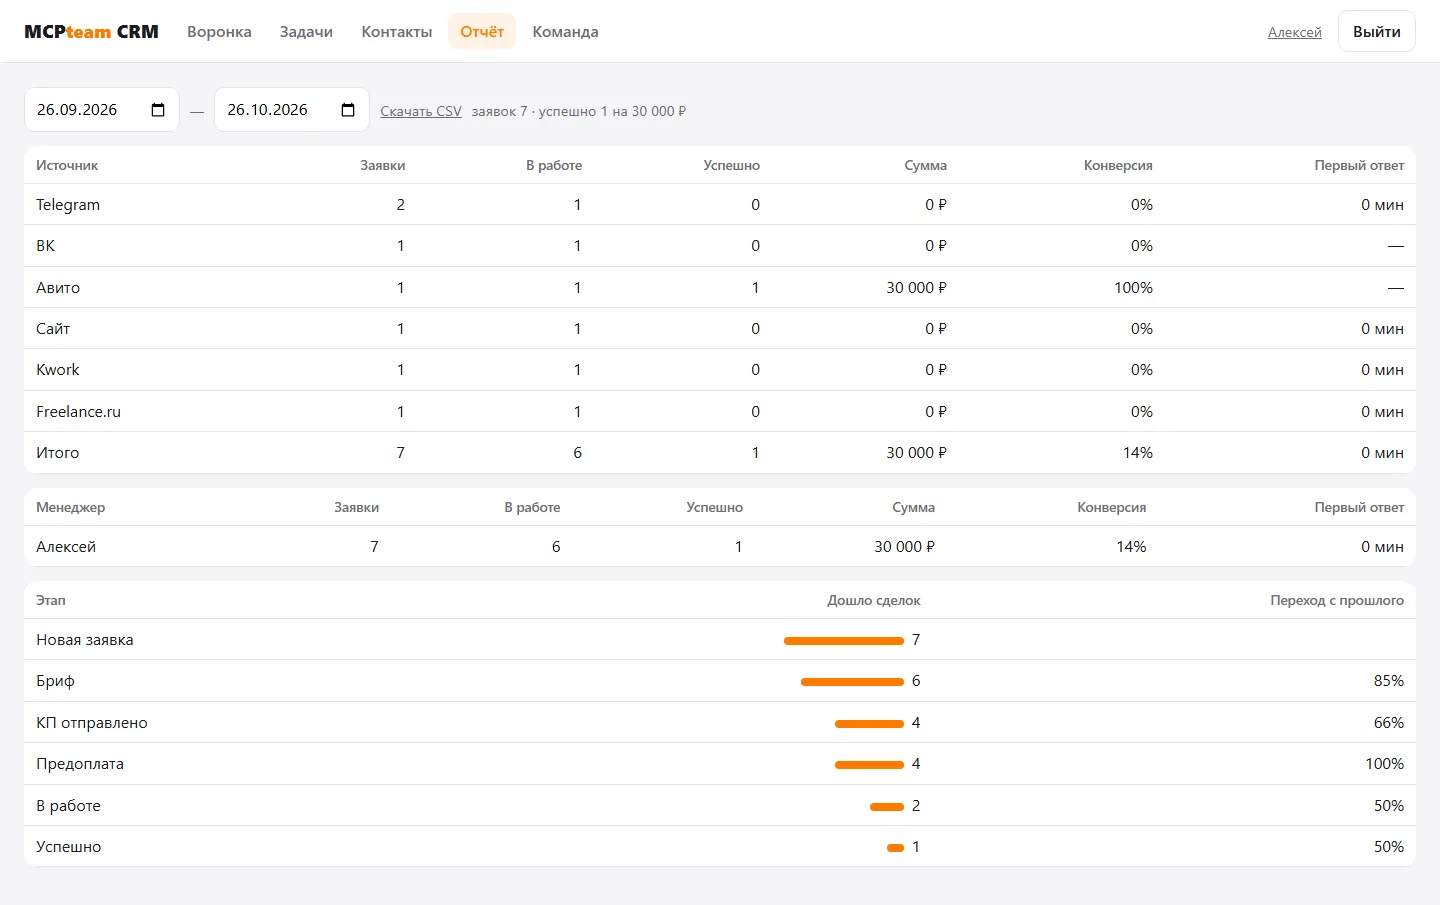Click the Авито source name
Screen dimensions: 1440x905
[x=58, y=288]
